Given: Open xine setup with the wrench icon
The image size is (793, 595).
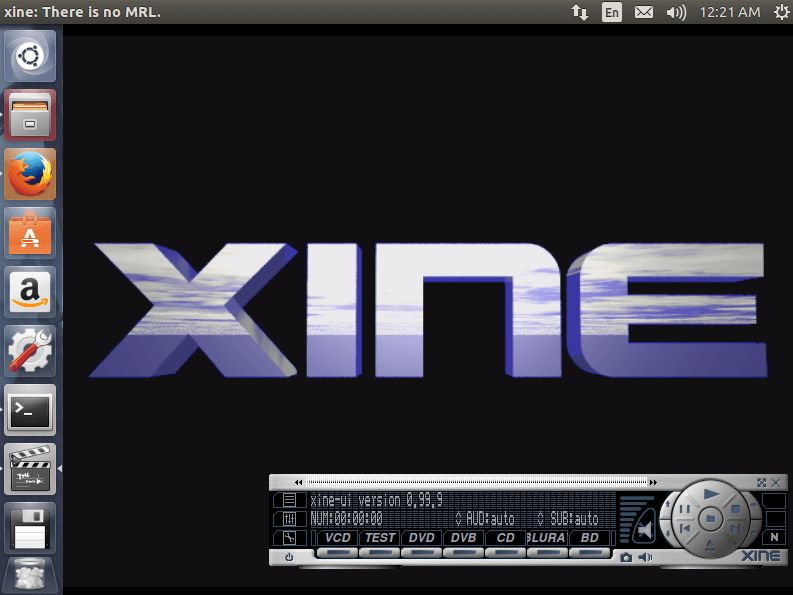Looking at the screenshot, I should click(289, 537).
